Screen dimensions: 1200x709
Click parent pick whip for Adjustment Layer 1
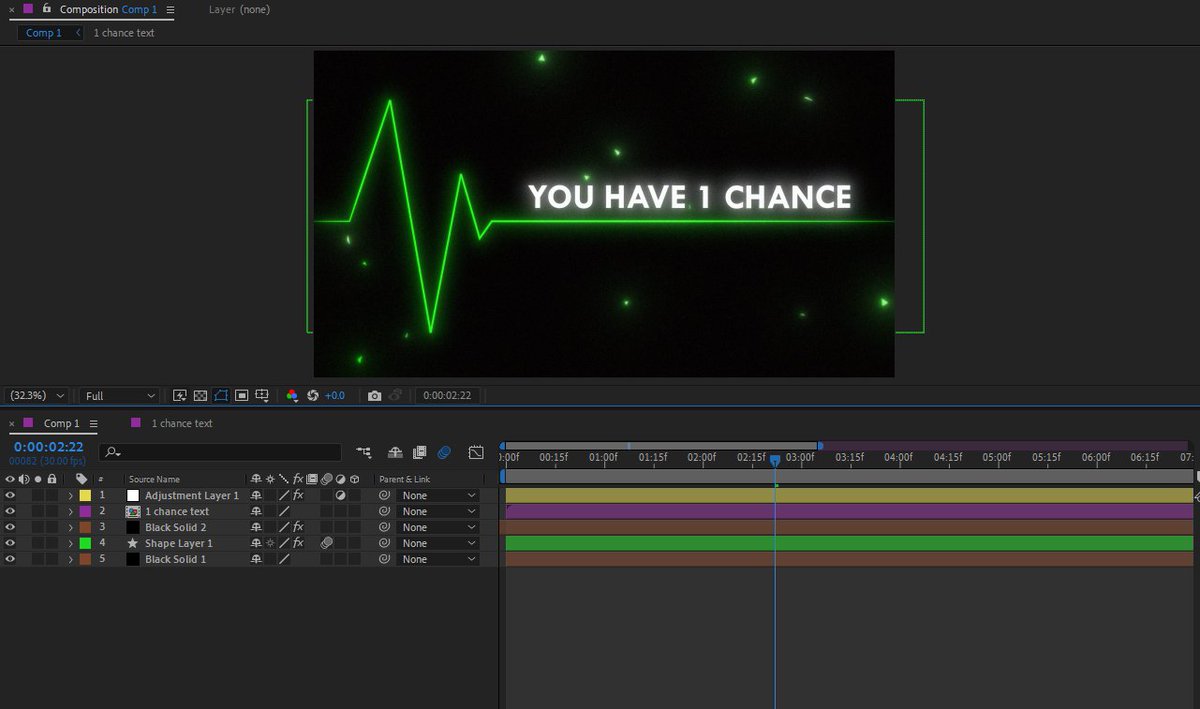point(384,496)
